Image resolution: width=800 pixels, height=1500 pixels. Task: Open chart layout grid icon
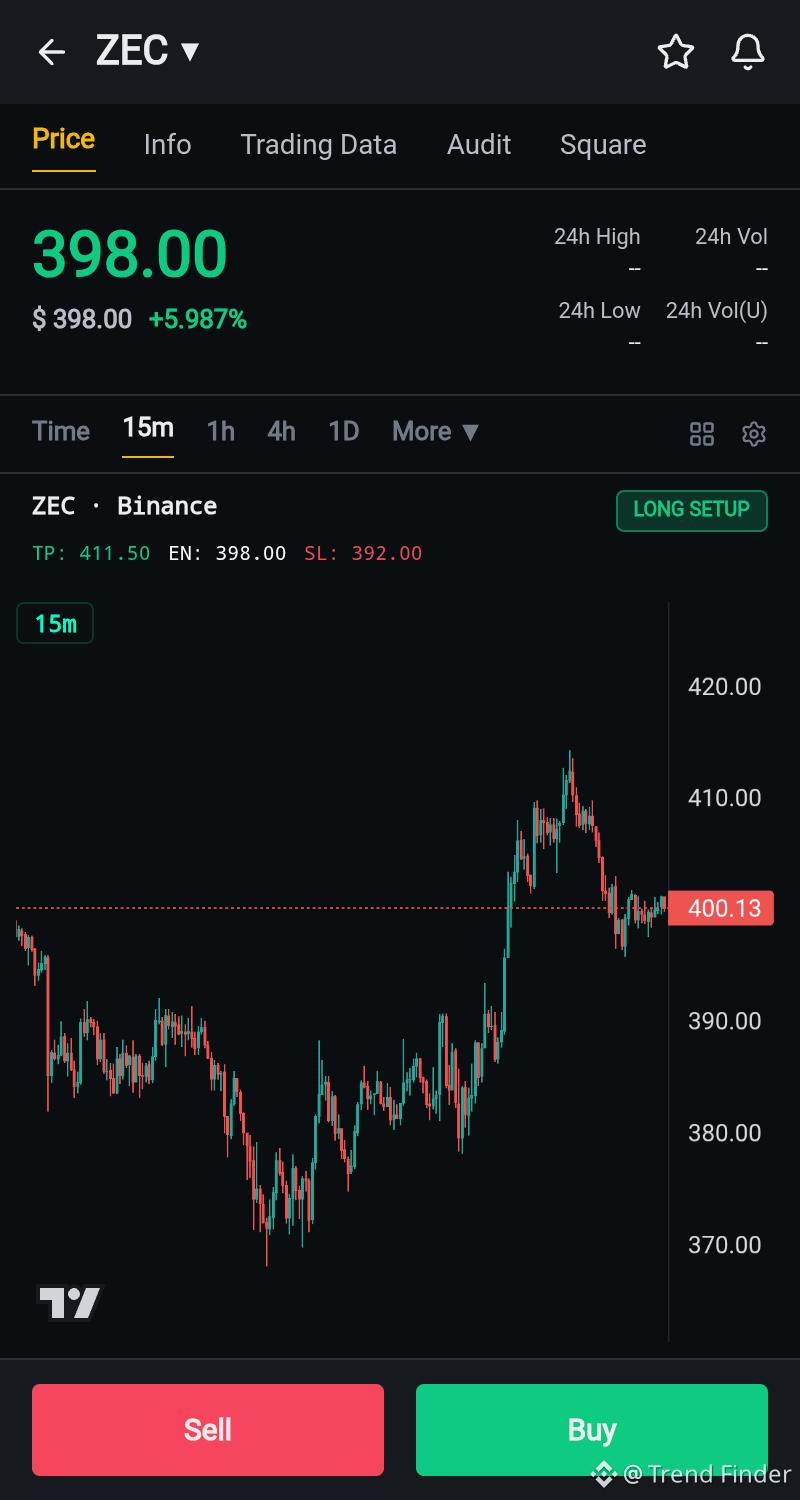click(702, 434)
